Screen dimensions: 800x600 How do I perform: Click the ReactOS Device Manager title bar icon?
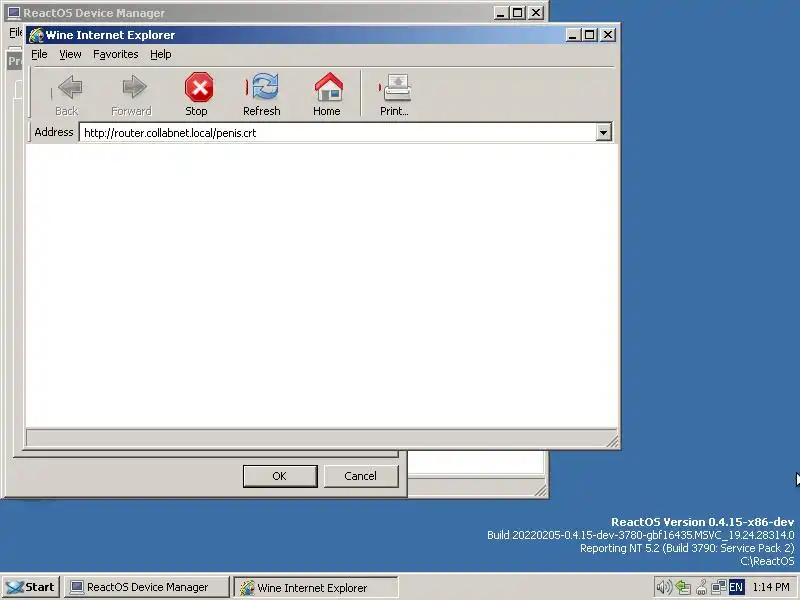pos(14,13)
